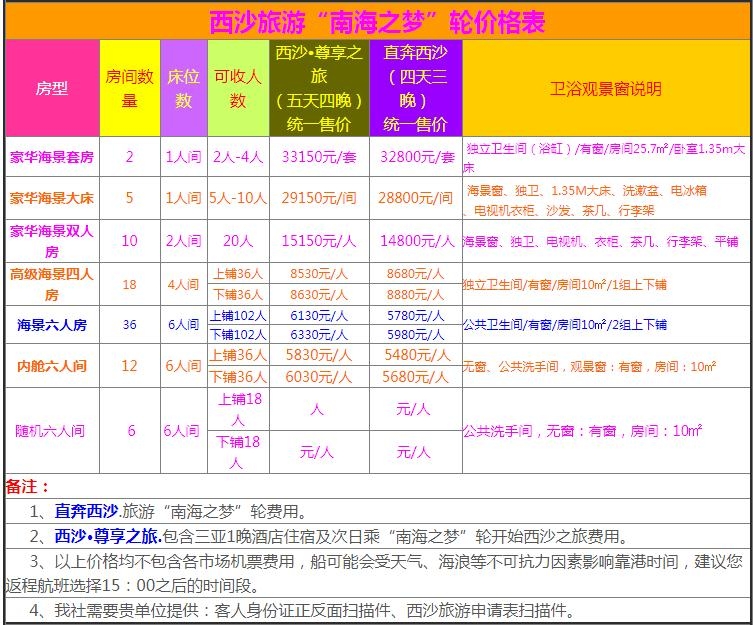Select the price 8880元/人
This screenshot has height=625, width=754.
click(x=415, y=294)
